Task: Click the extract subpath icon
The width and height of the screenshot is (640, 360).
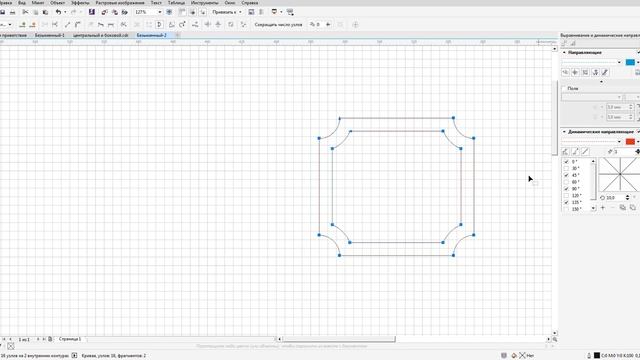Action: pyautogui.click(x=137, y=24)
